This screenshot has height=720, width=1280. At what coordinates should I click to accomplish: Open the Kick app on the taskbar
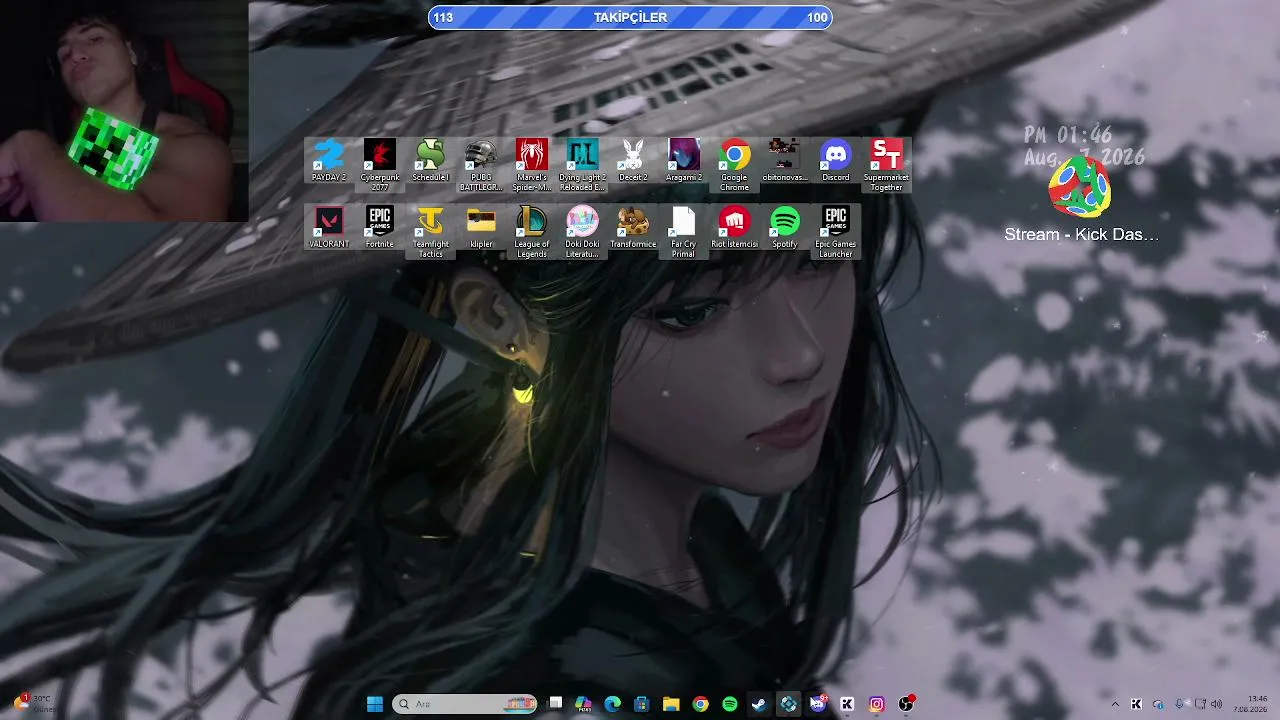click(847, 704)
